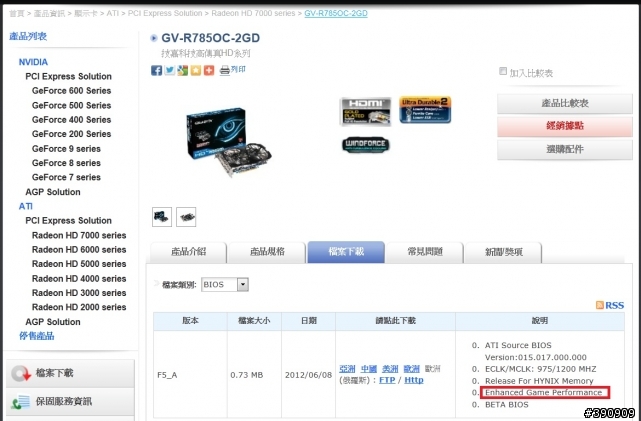Download BIOS from the 美洲 mirror
This screenshot has height=421, width=641.
390,369
